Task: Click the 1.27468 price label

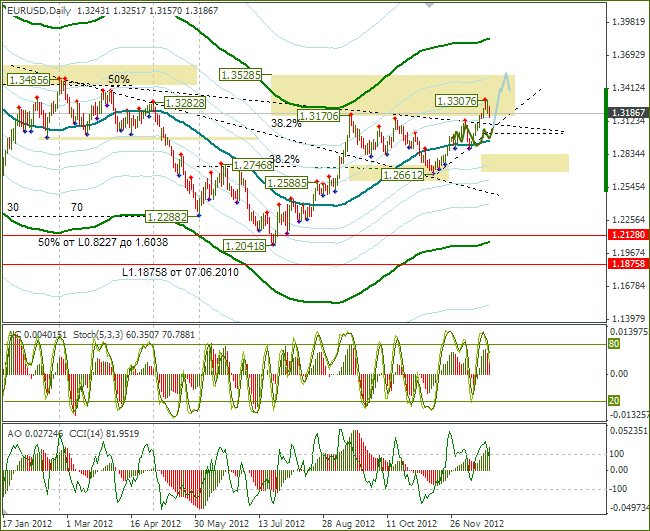Action: pos(253,165)
